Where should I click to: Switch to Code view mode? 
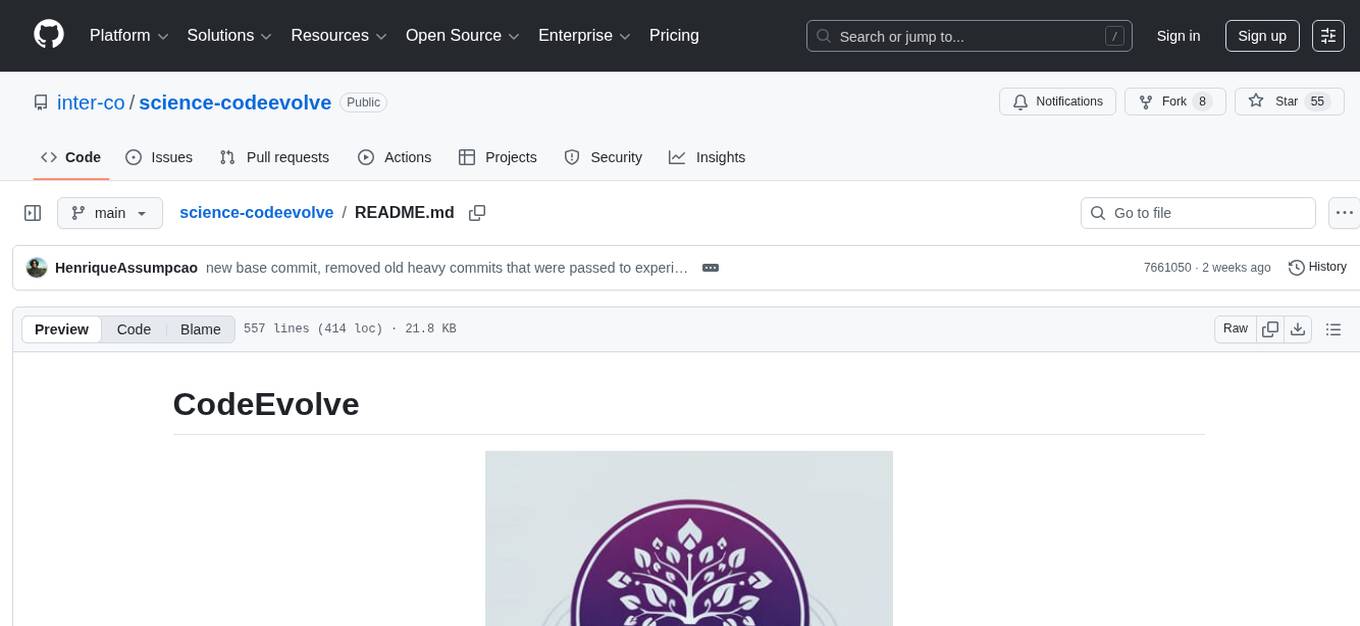[x=134, y=329]
